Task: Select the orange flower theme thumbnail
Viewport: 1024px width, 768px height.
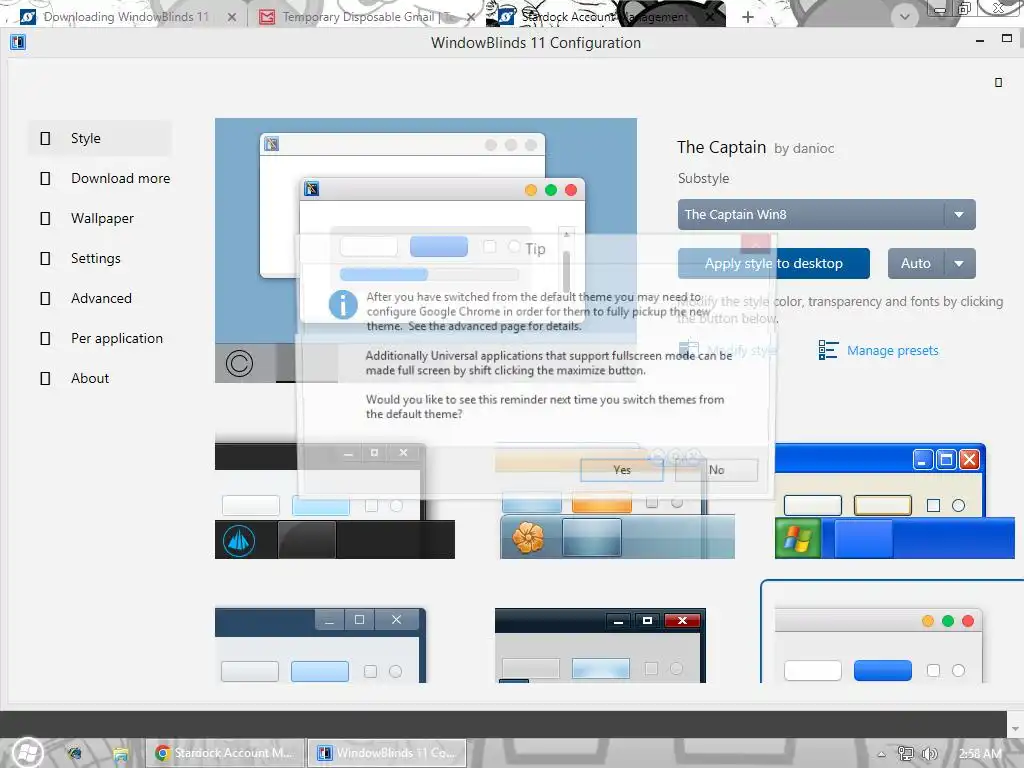Action: point(617,501)
